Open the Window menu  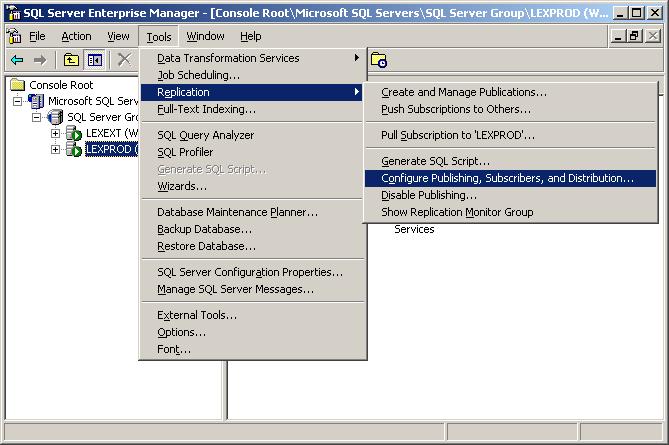click(205, 37)
